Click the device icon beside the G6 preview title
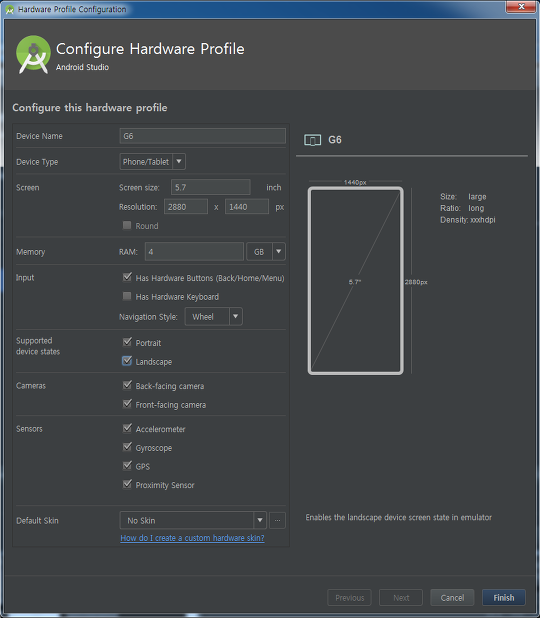This screenshot has height=618, width=540. (312, 140)
